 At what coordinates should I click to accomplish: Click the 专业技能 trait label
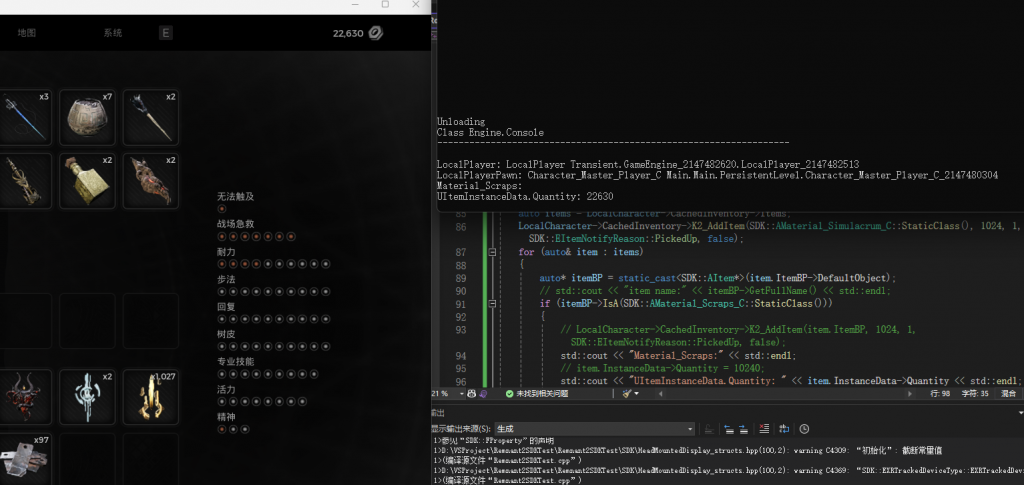235,362
